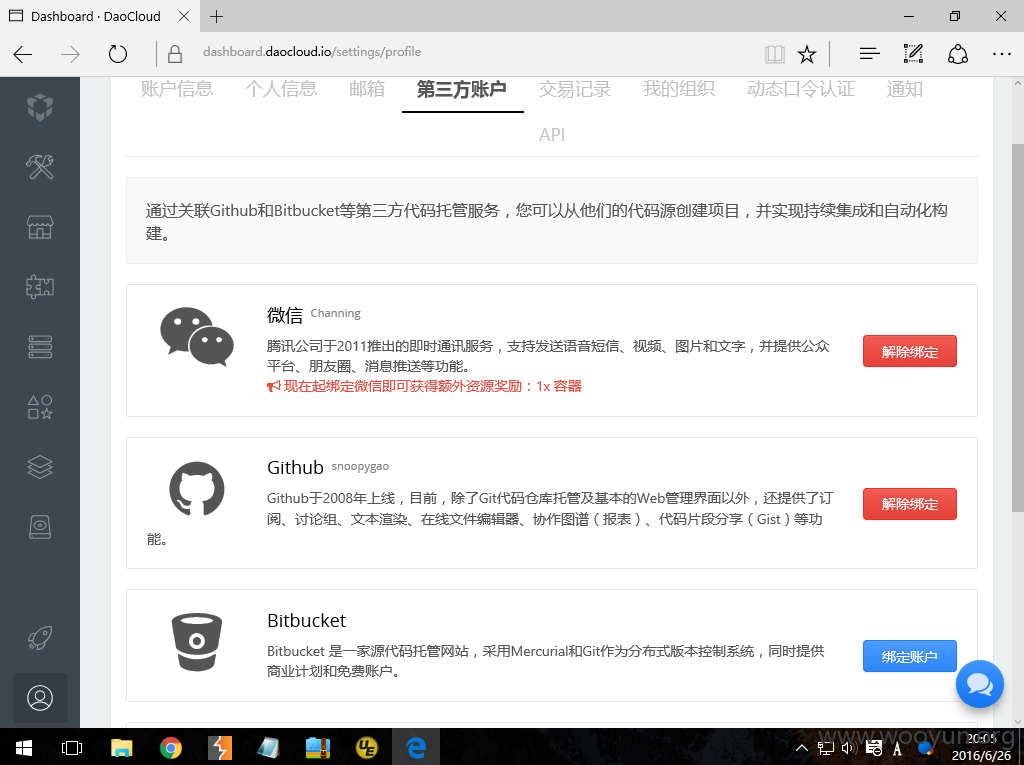Open the disk volume sidebar icon
Viewport: 1024px width, 765px height.
(40, 527)
